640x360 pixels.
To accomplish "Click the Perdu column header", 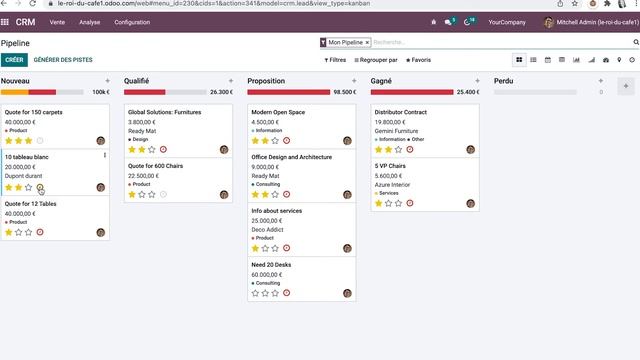I will [503, 81].
